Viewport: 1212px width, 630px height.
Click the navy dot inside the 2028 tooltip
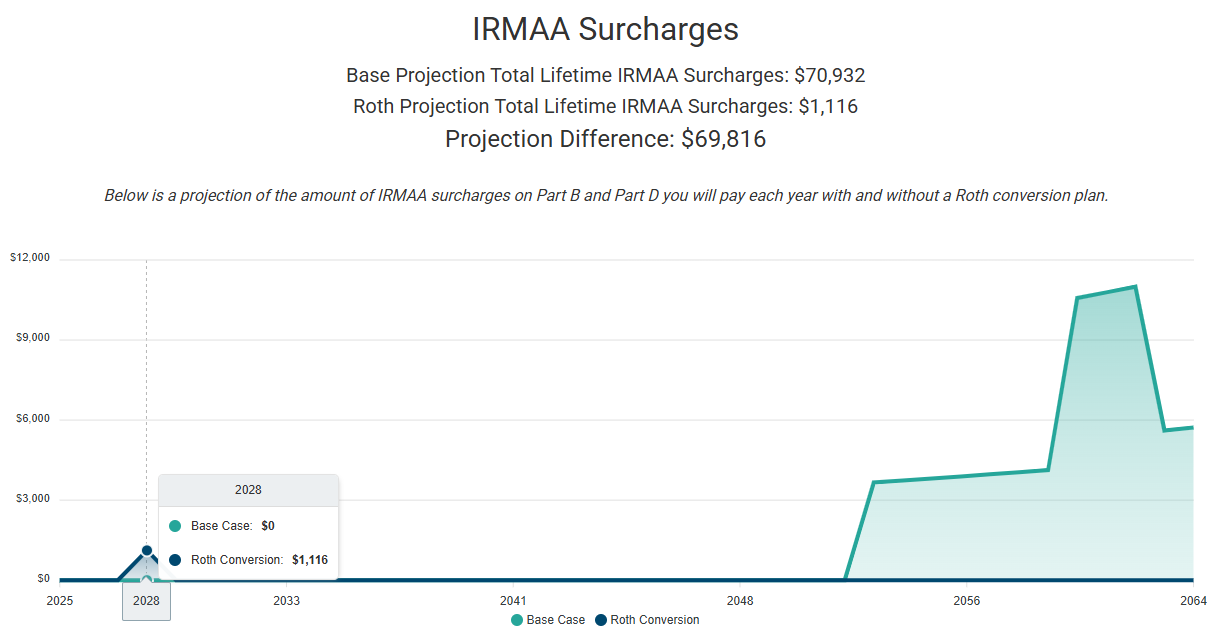tap(173, 560)
